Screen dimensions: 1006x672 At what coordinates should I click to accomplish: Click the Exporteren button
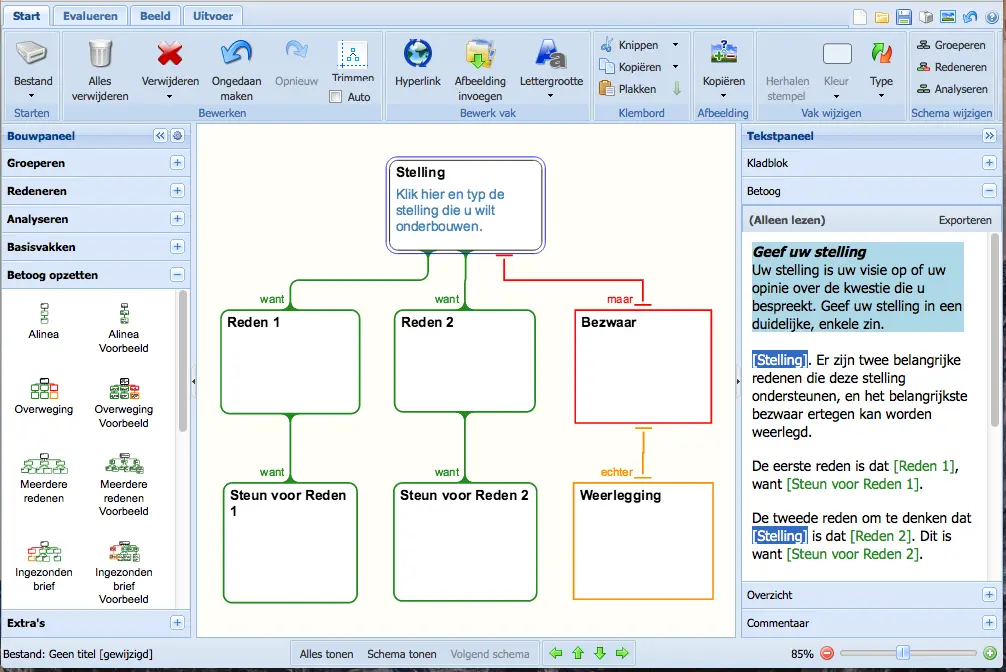point(965,220)
